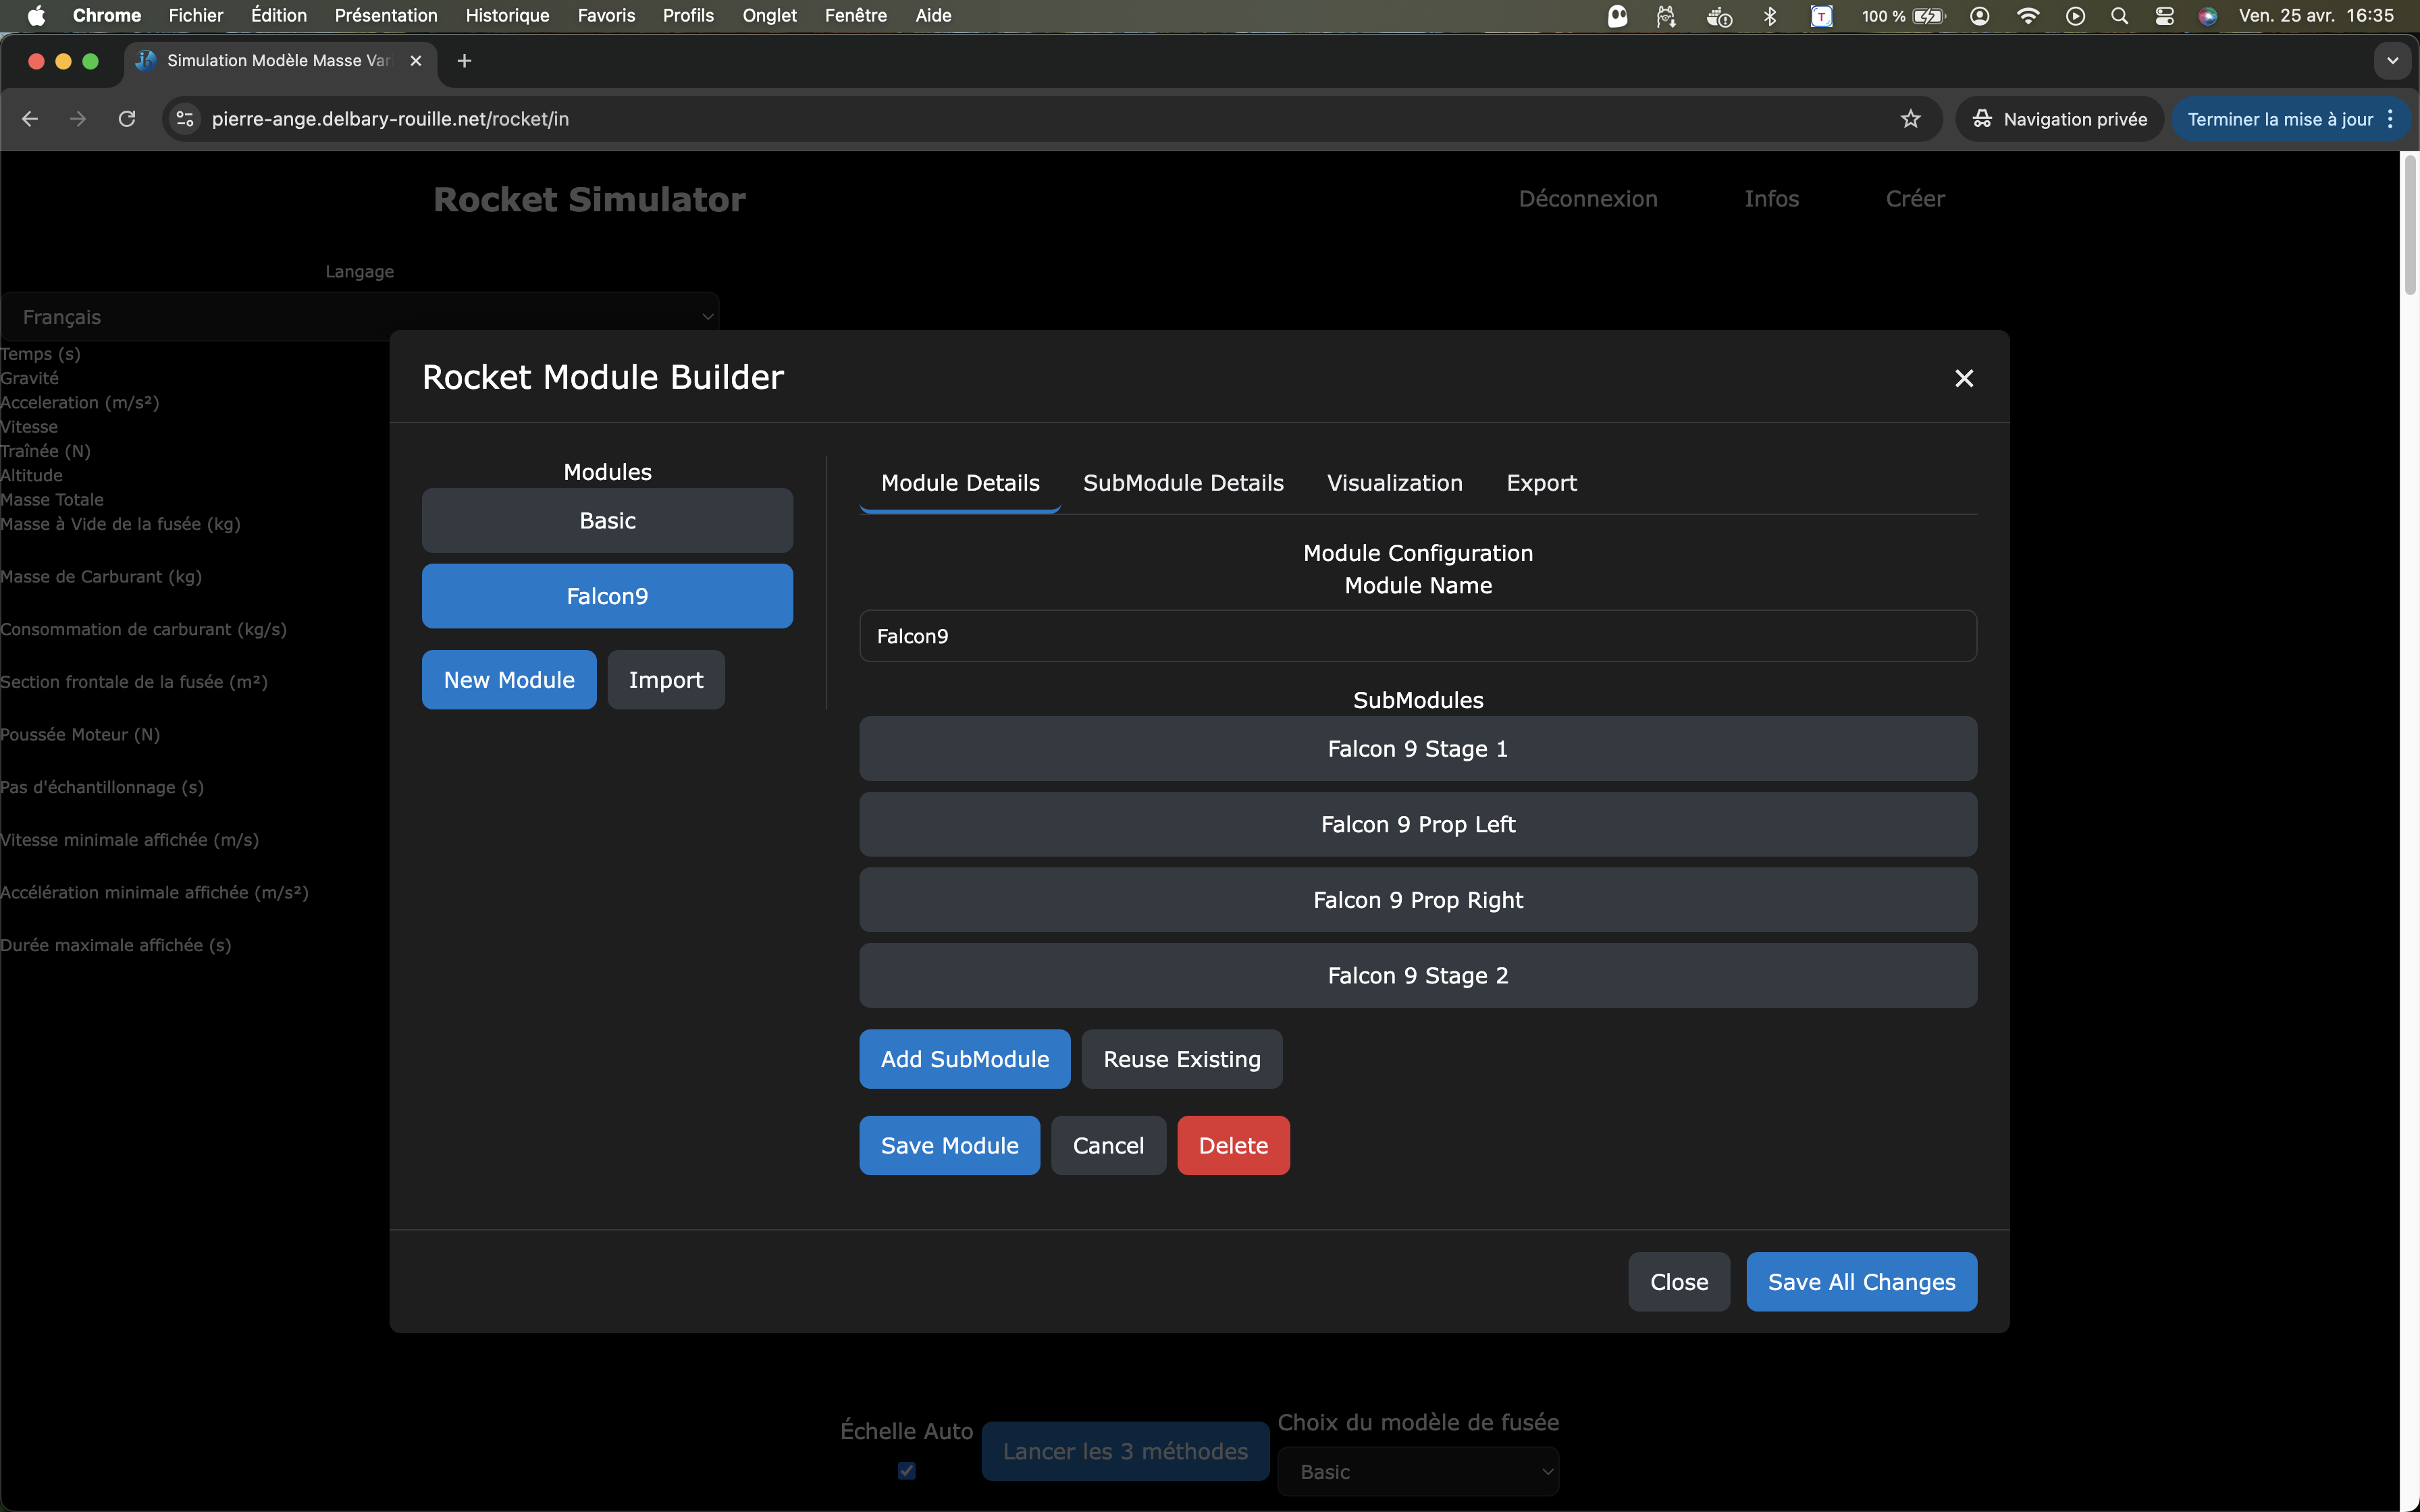Click the Navigation privée indicator
The image size is (2420, 1512).
tap(2060, 119)
